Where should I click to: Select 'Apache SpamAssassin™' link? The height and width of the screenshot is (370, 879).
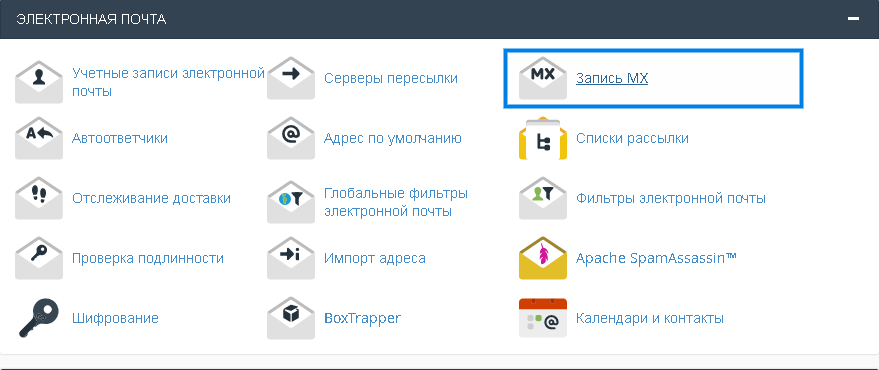[656, 258]
